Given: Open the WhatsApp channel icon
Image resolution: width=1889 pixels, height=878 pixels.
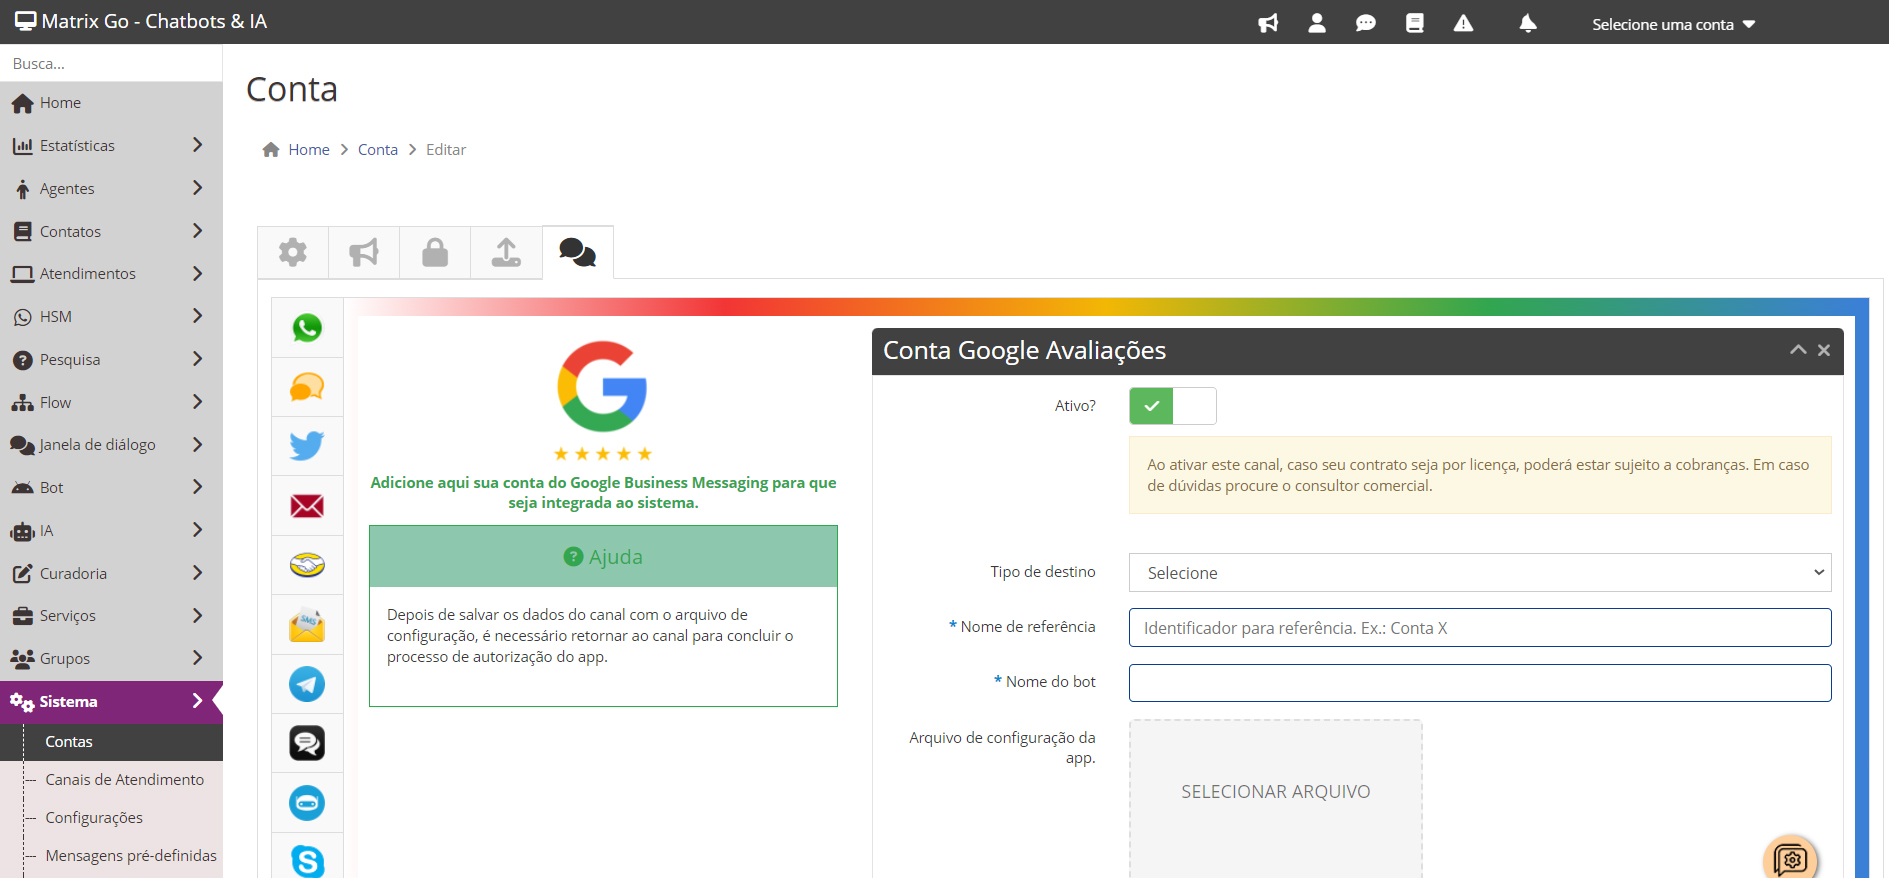Looking at the screenshot, I should pos(307,328).
